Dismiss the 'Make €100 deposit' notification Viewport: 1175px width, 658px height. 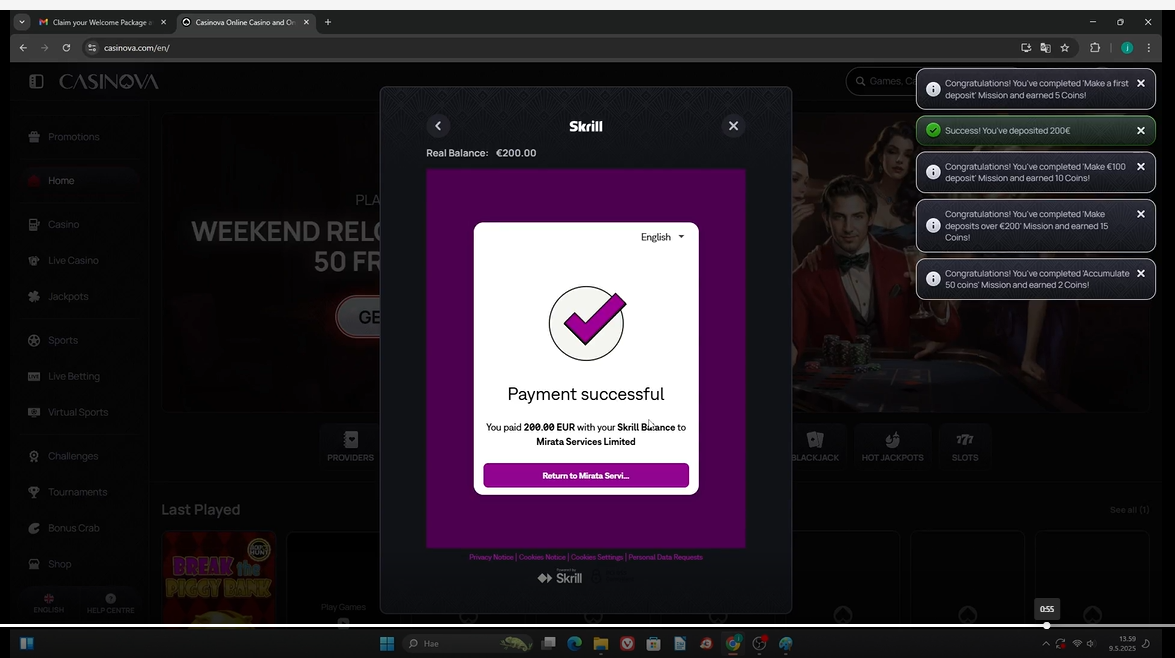pyautogui.click(x=1141, y=166)
